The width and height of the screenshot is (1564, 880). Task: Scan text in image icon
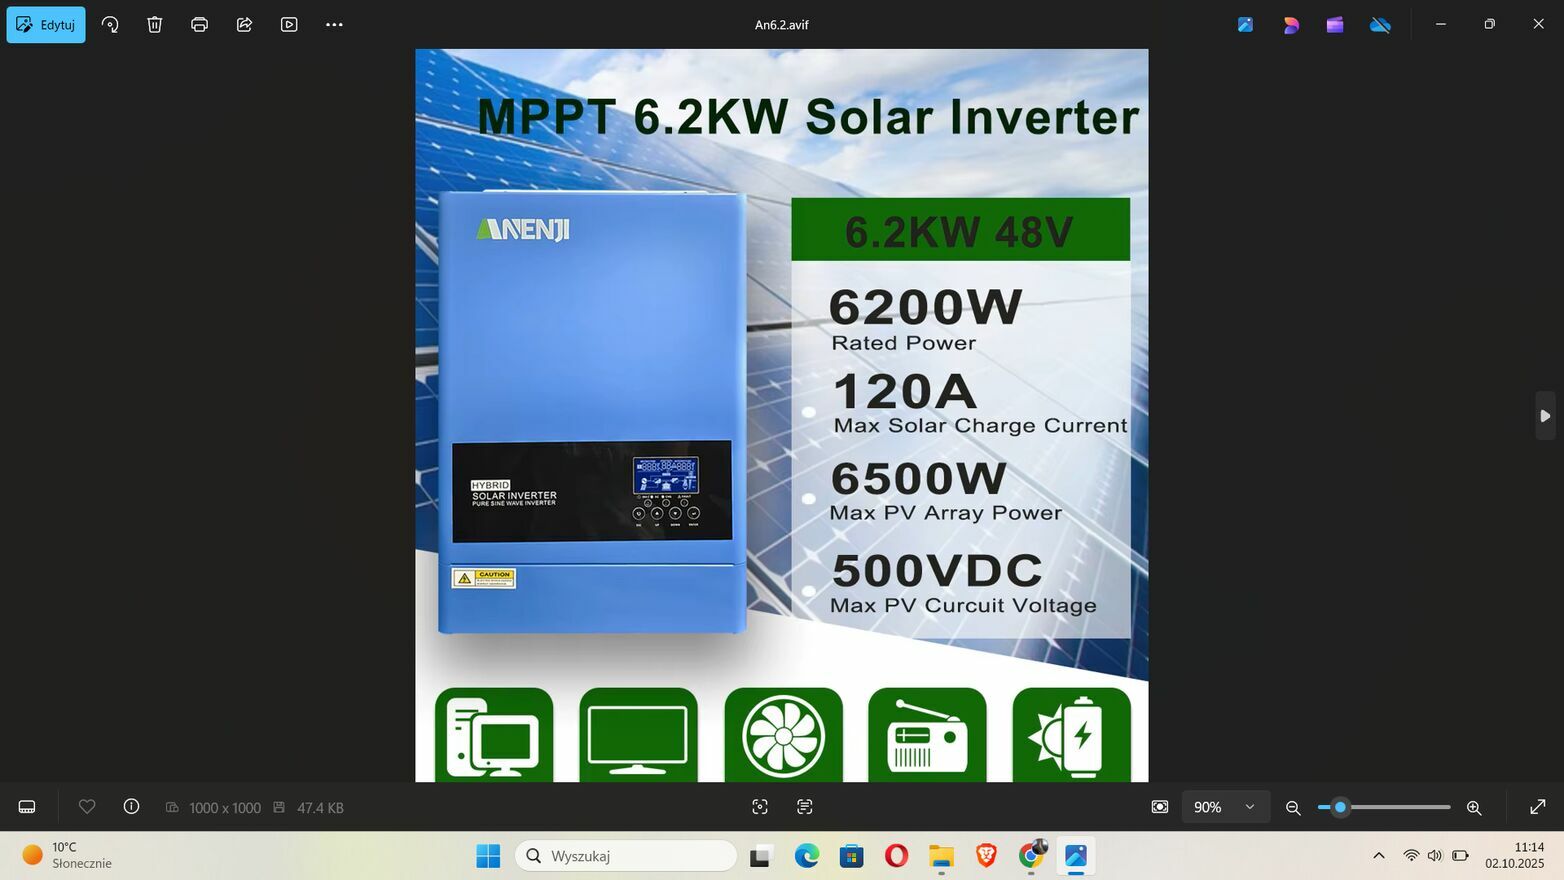point(805,807)
